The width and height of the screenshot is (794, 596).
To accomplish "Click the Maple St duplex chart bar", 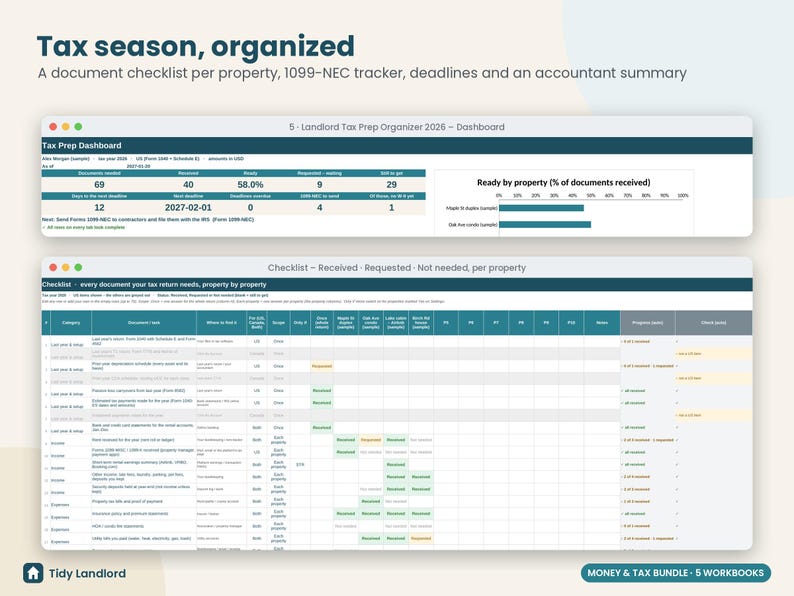I will point(541,208).
